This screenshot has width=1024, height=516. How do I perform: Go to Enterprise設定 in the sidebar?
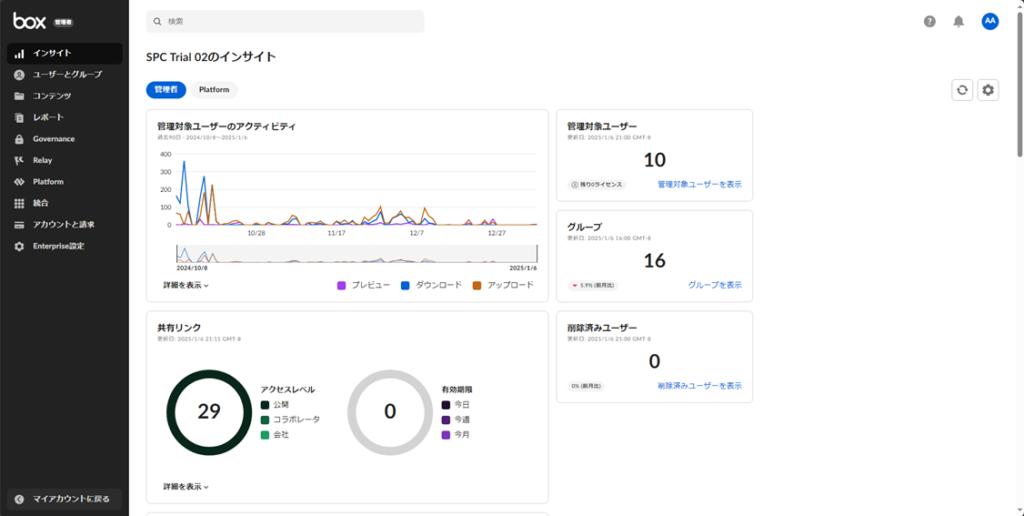pyautogui.click(x=58, y=246)
